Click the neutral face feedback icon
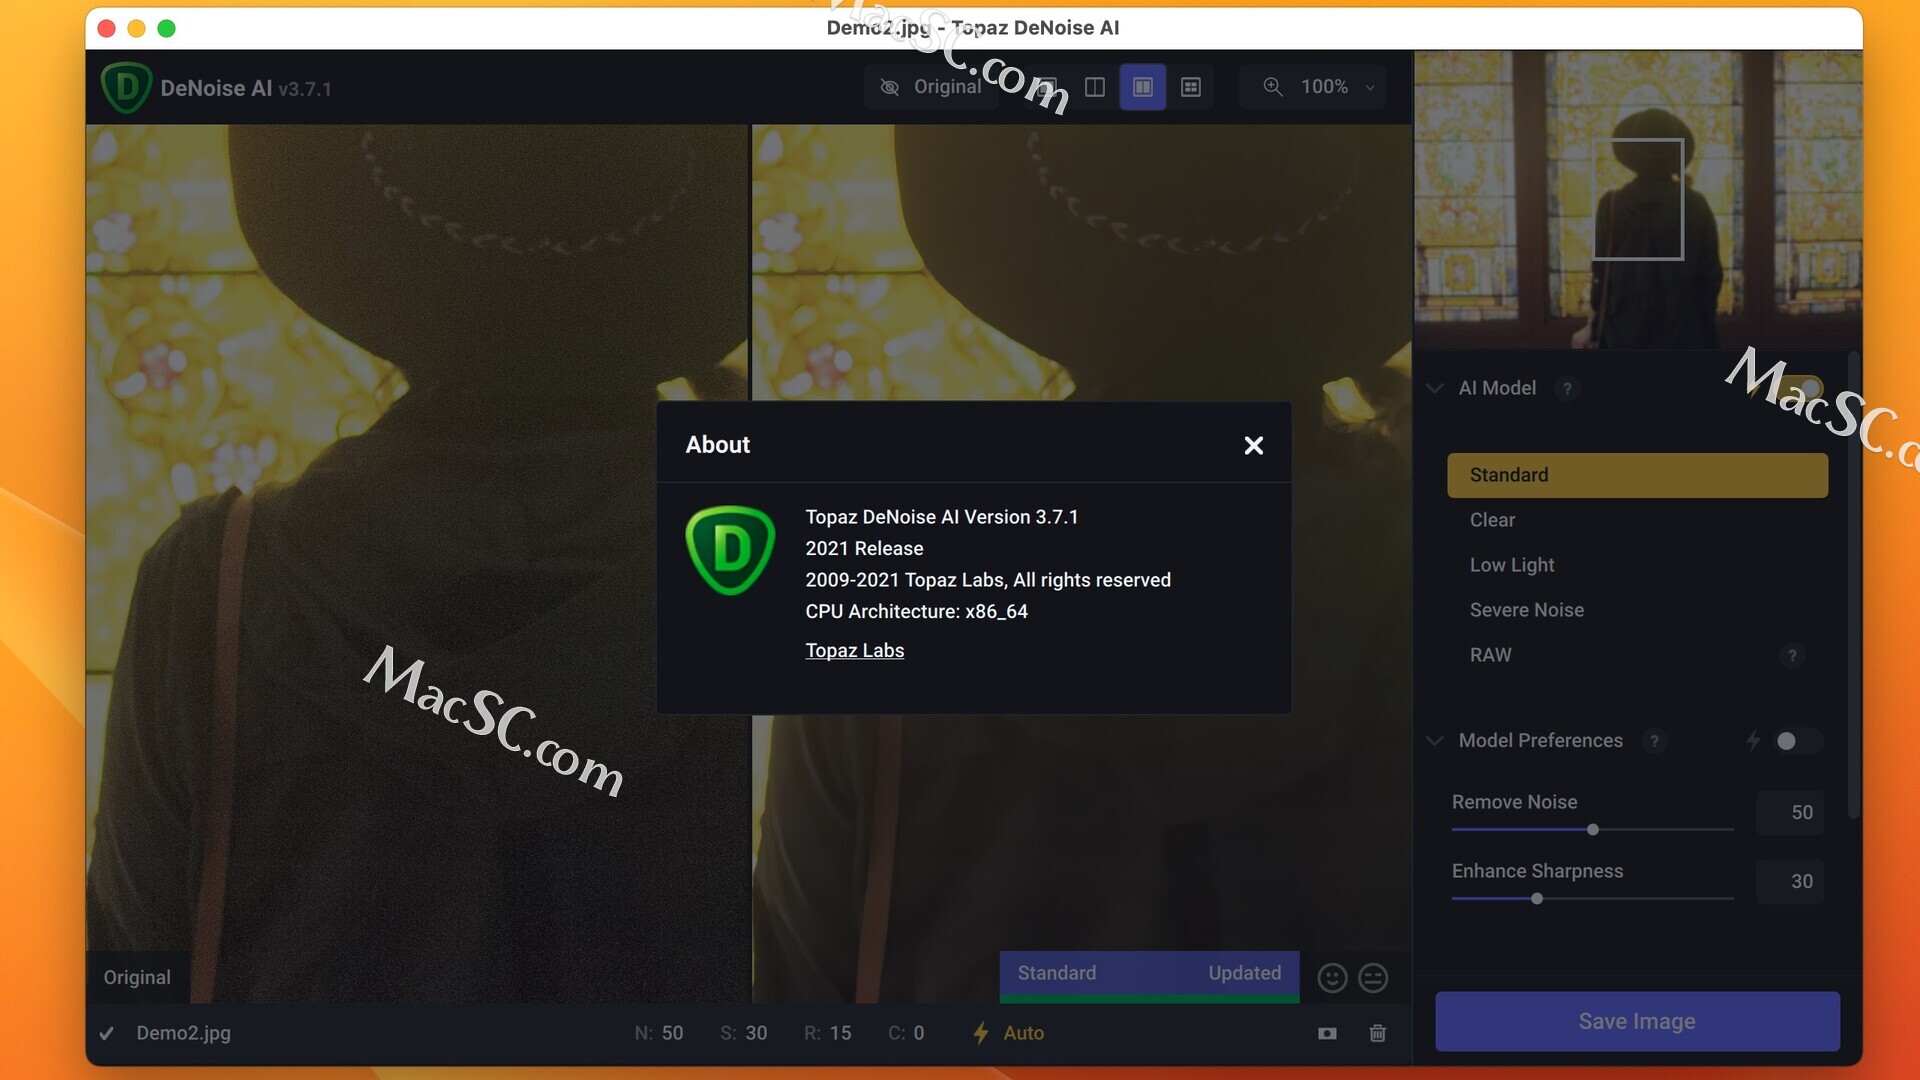This screenshot has width=1920, height=1080. (1373, 977)
